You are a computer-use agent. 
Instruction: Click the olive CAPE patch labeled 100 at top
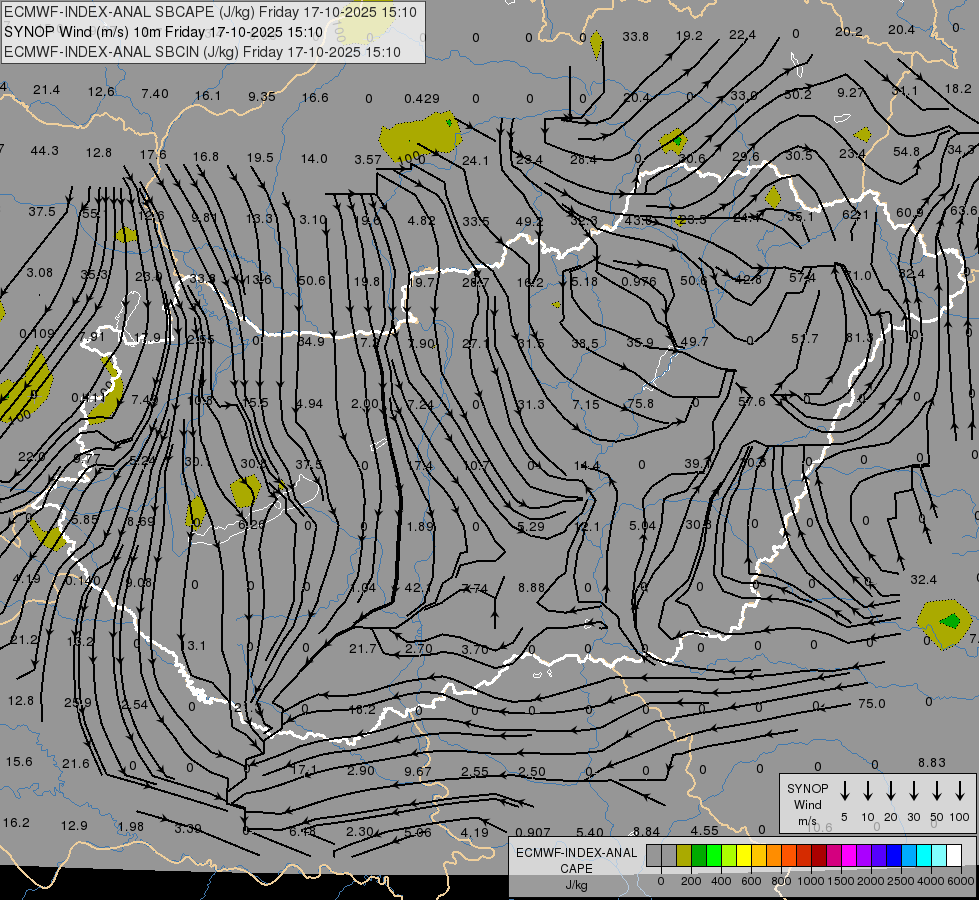pos(420,136)
